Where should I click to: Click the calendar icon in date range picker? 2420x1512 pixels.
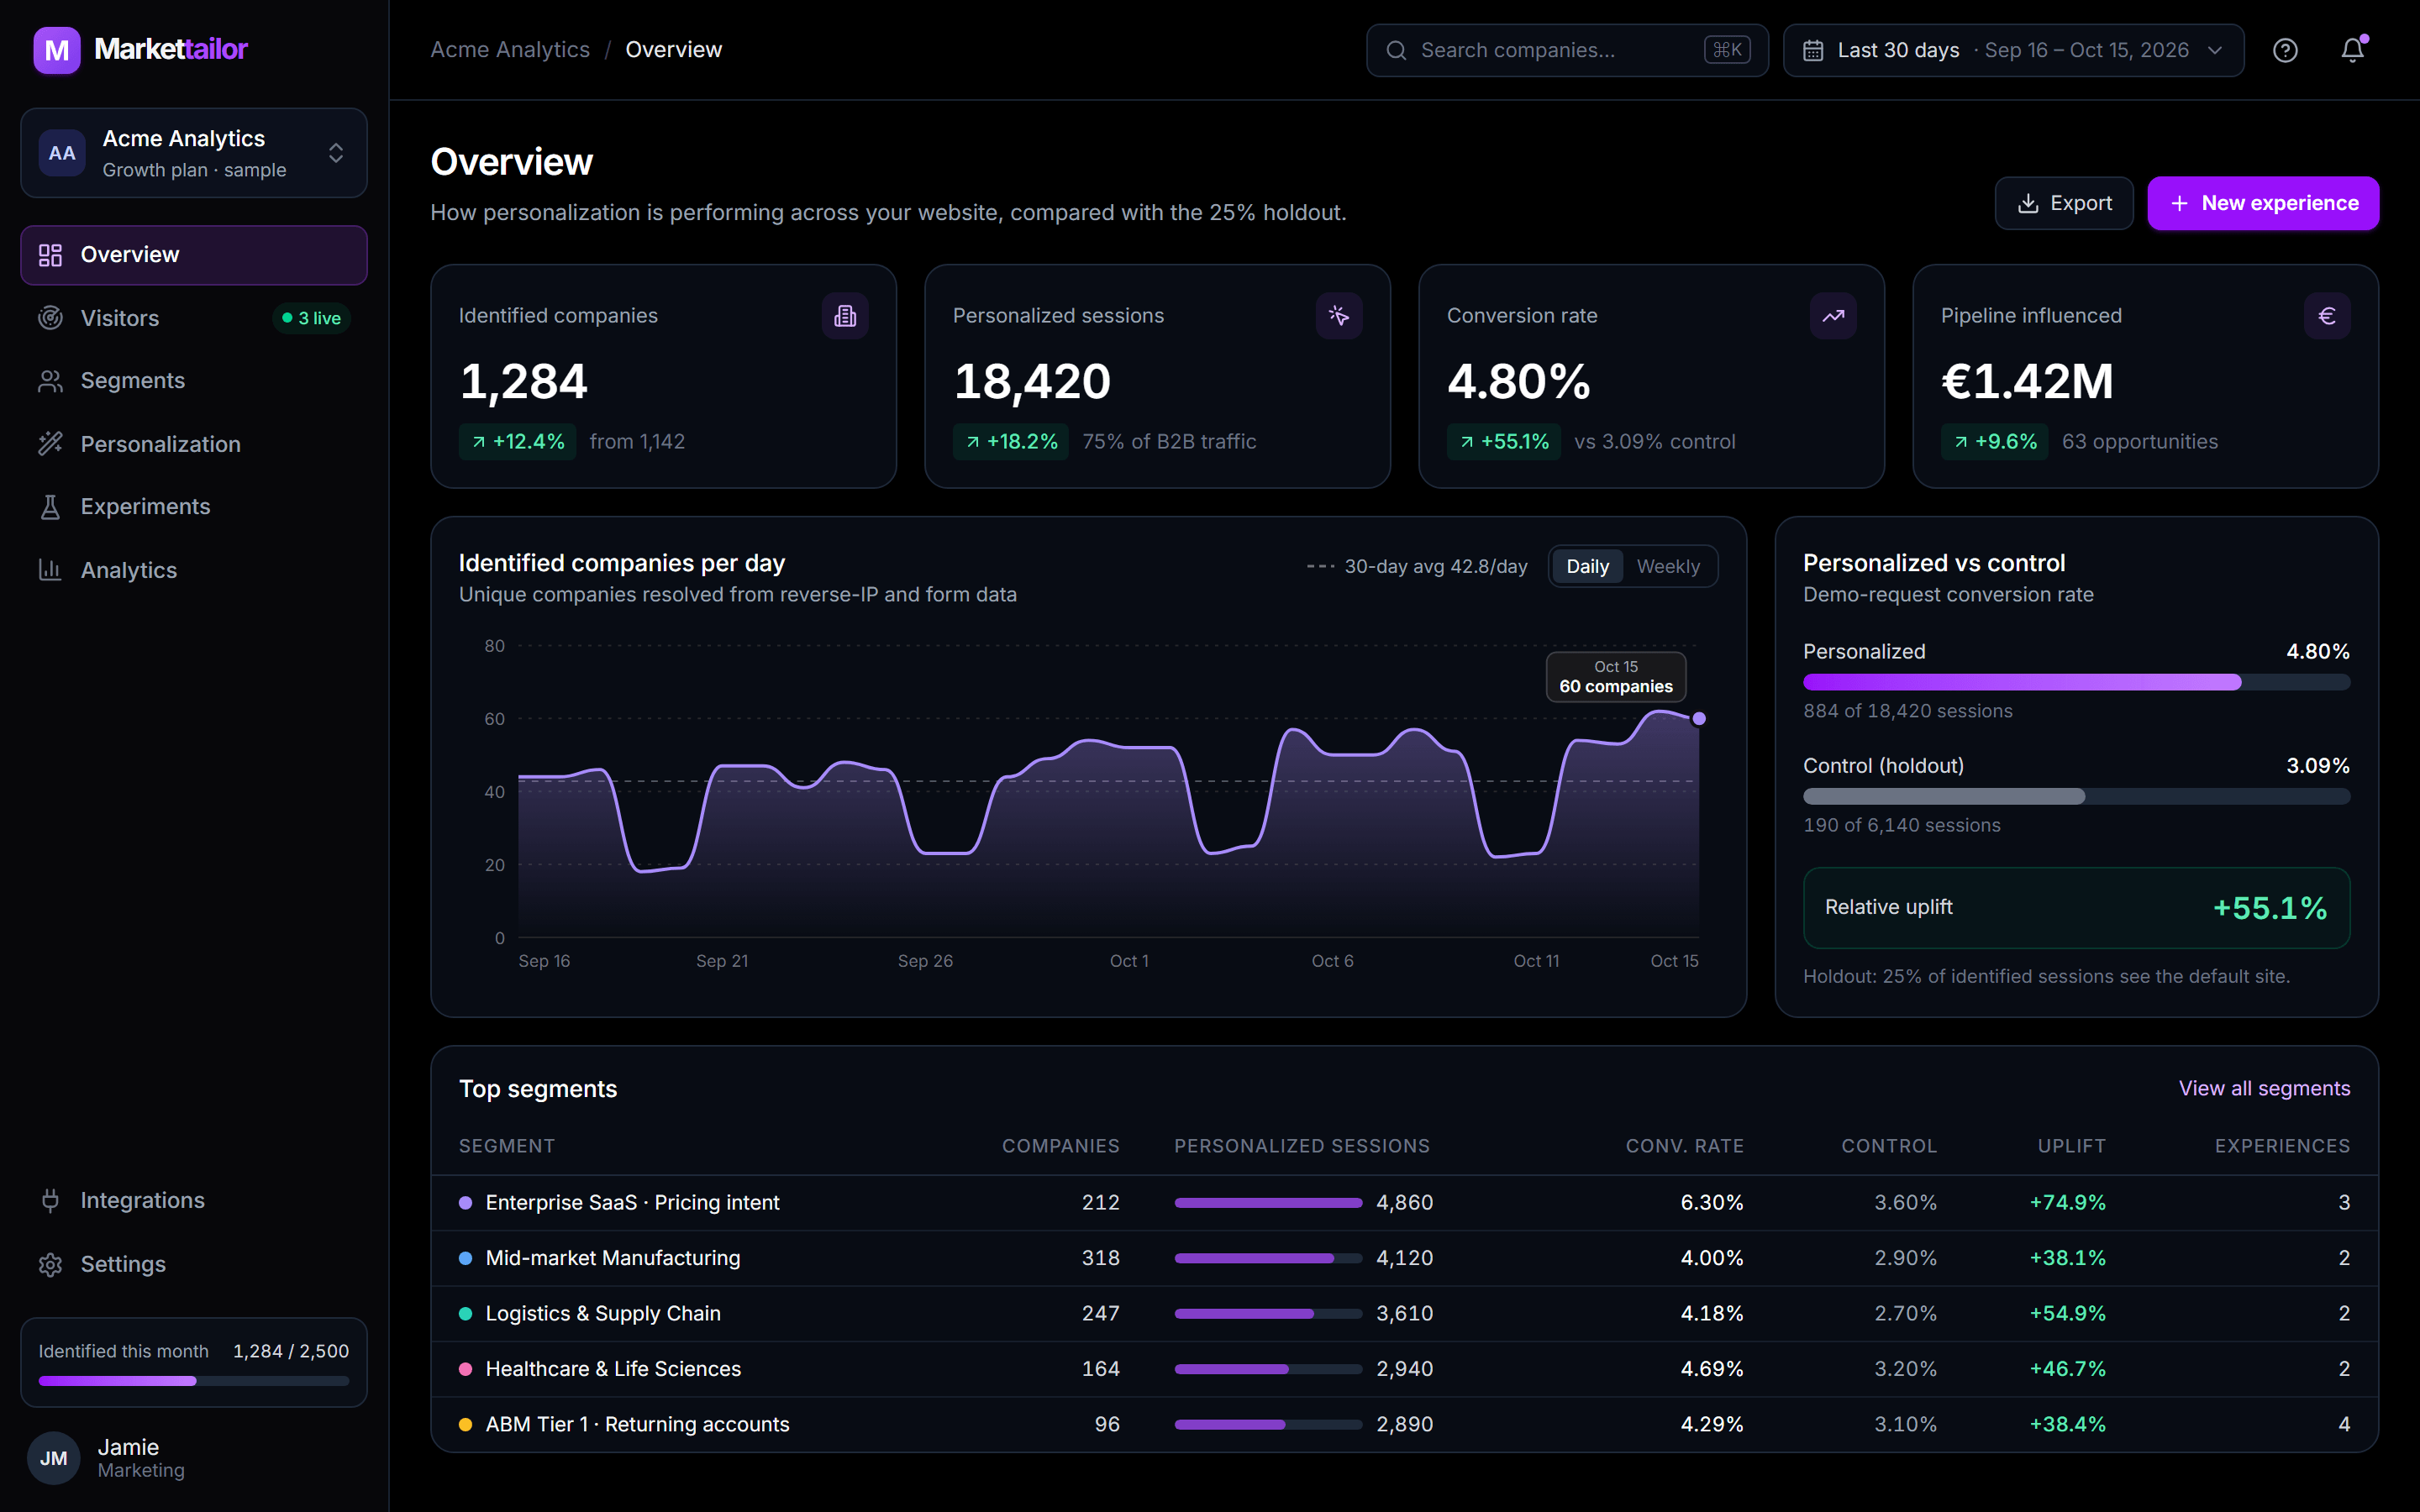(1813, 50)
